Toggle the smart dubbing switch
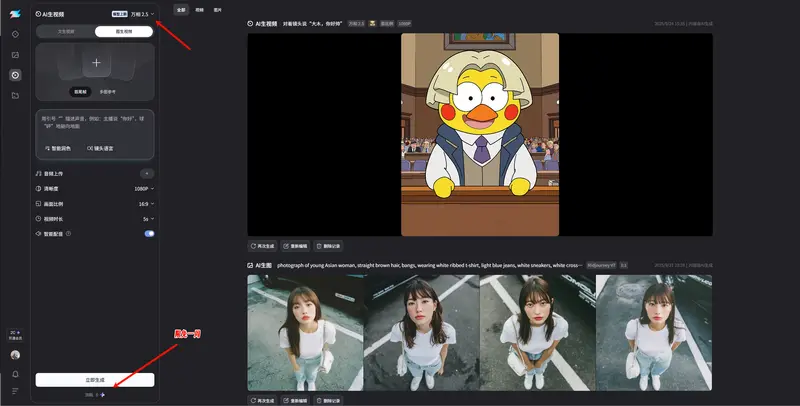The image size is (800, 406). tap(149, 234)
